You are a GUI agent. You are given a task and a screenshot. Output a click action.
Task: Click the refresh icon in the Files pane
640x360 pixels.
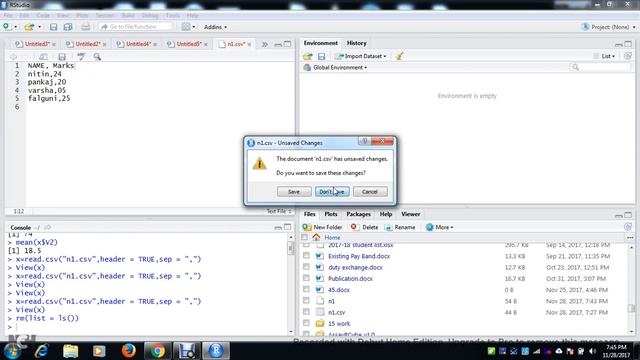click(628, 227)
